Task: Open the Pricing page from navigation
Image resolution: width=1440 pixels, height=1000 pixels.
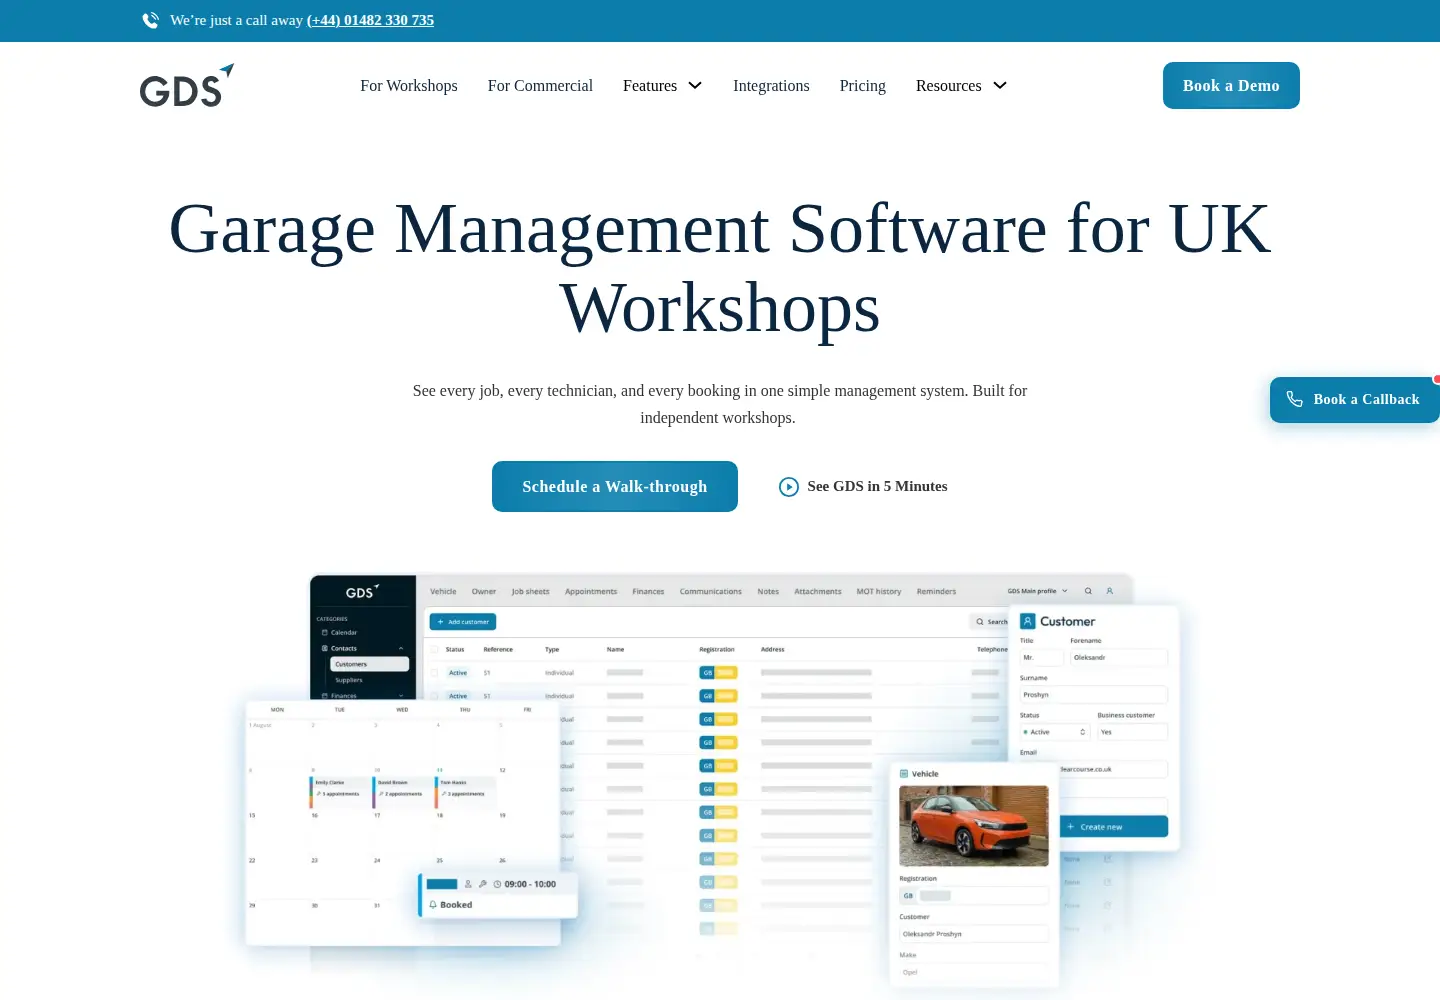Action: (863, 86)
